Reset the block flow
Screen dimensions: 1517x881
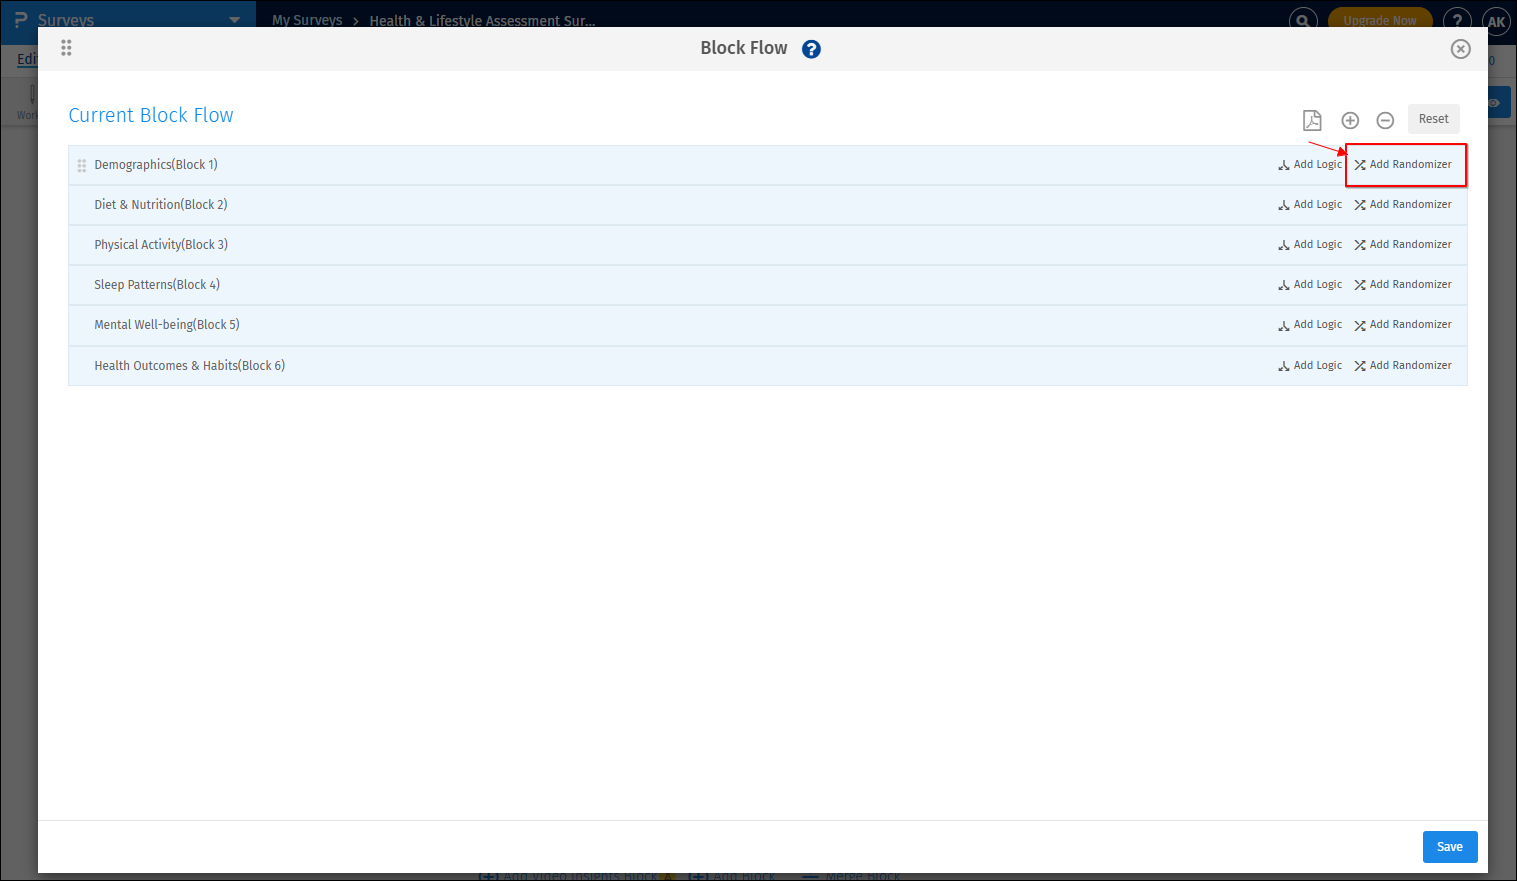[x=1433, y=118]
